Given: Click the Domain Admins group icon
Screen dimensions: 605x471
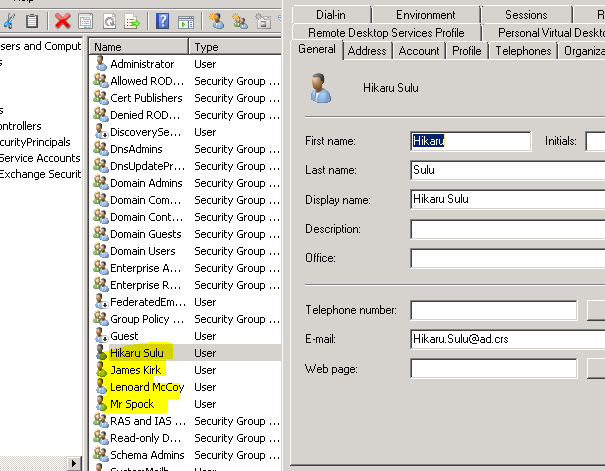Looking at the screenshot, I should pos(101,182).
